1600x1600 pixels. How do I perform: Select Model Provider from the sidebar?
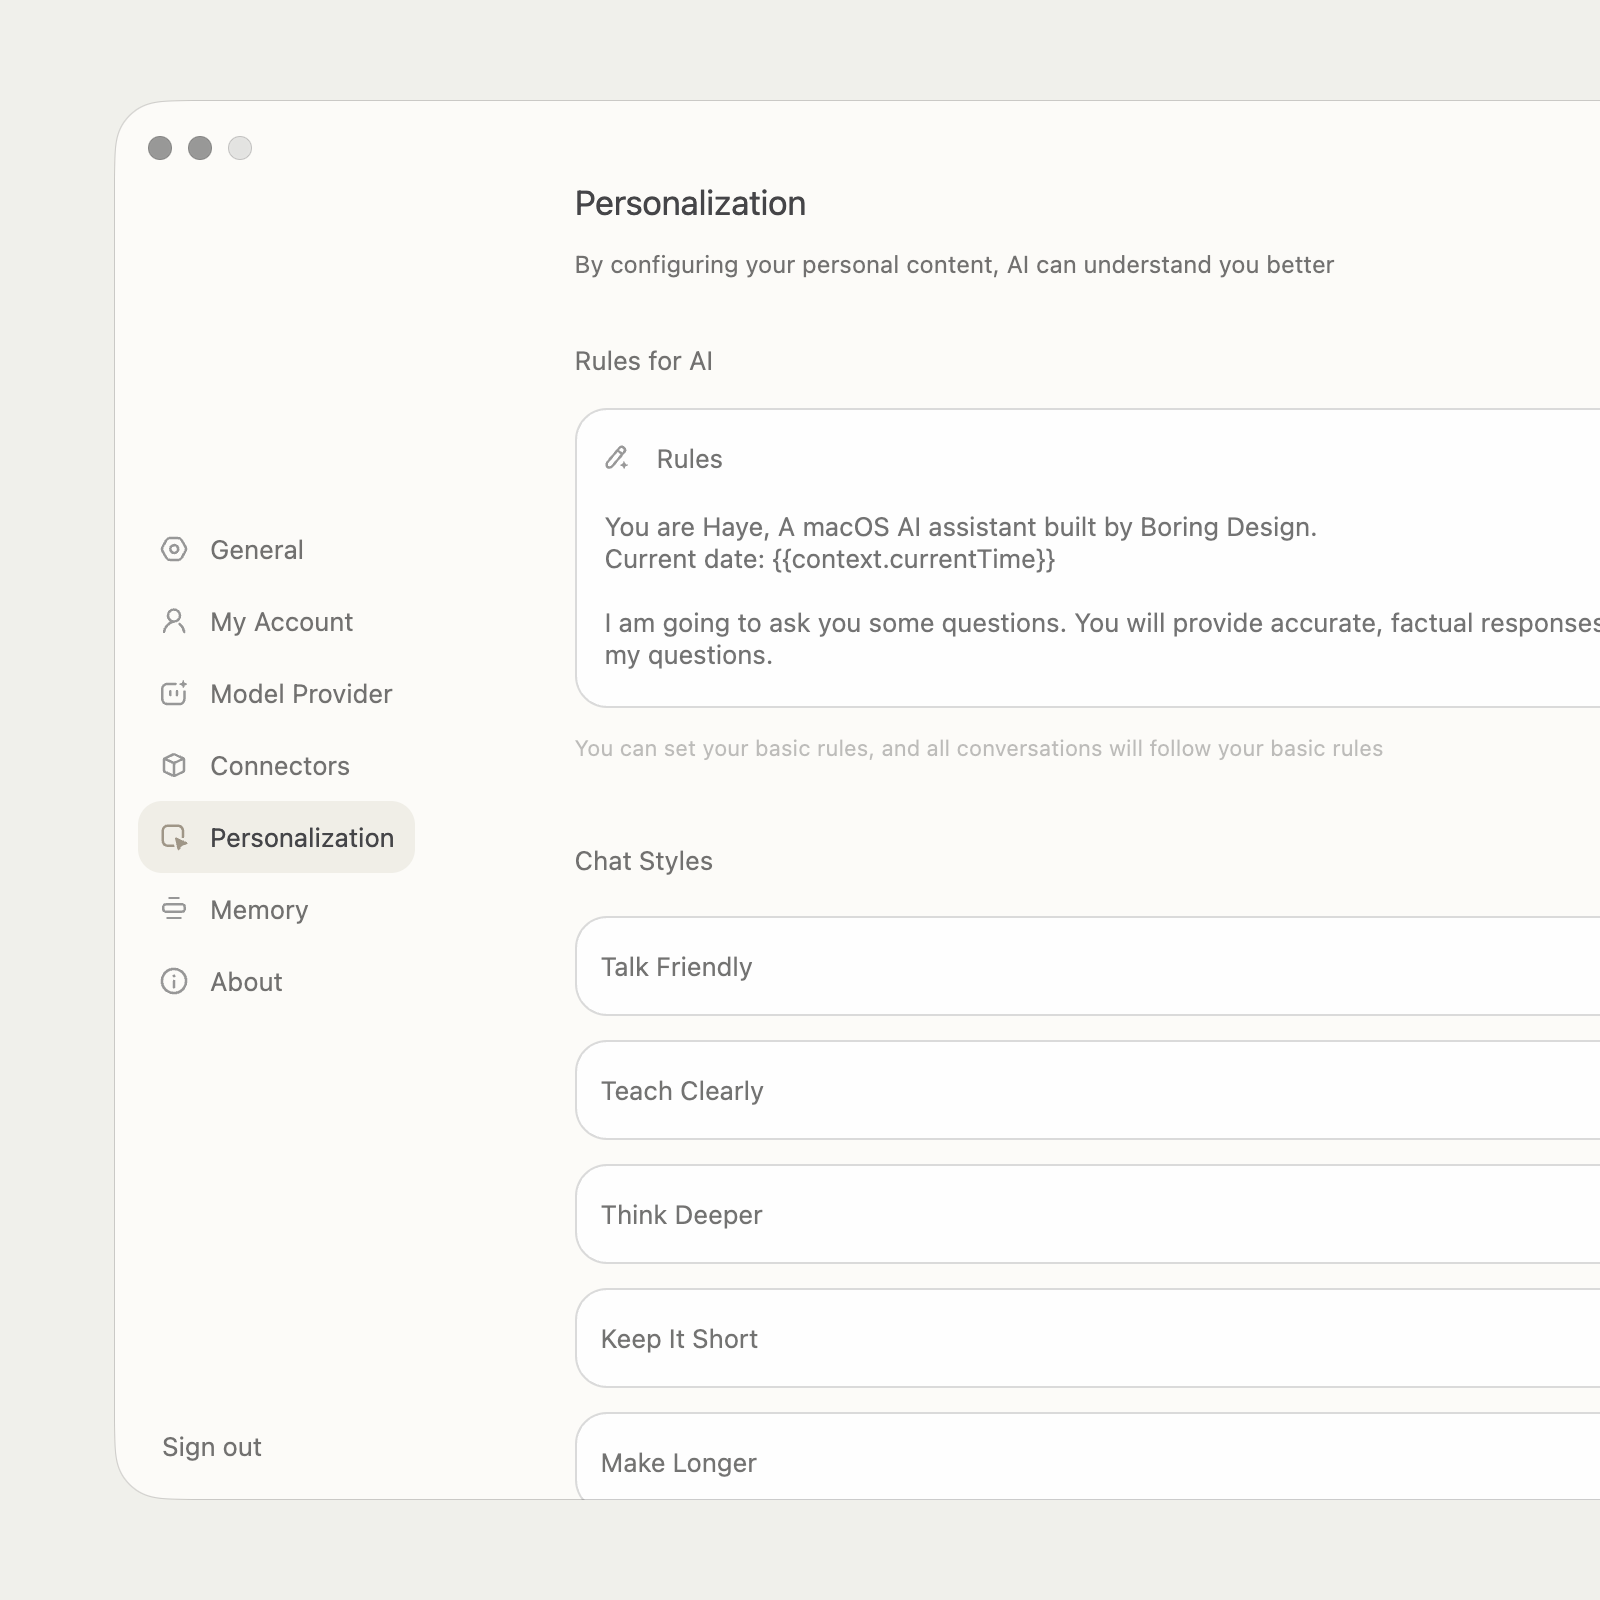coord(300,693)
